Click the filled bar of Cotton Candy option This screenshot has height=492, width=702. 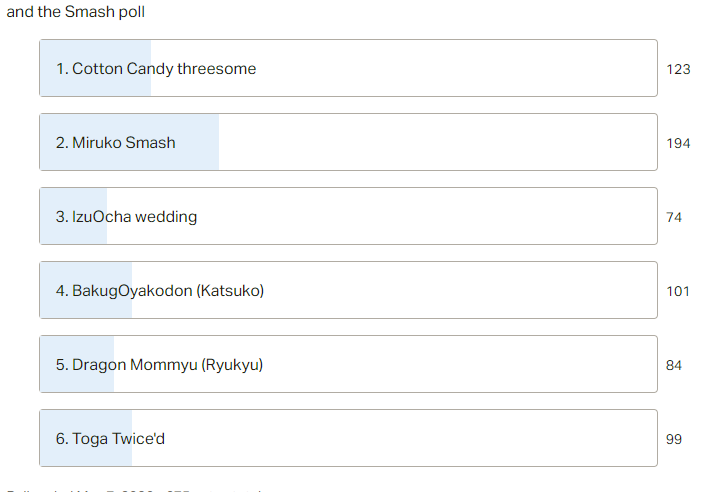pos(95,68)
